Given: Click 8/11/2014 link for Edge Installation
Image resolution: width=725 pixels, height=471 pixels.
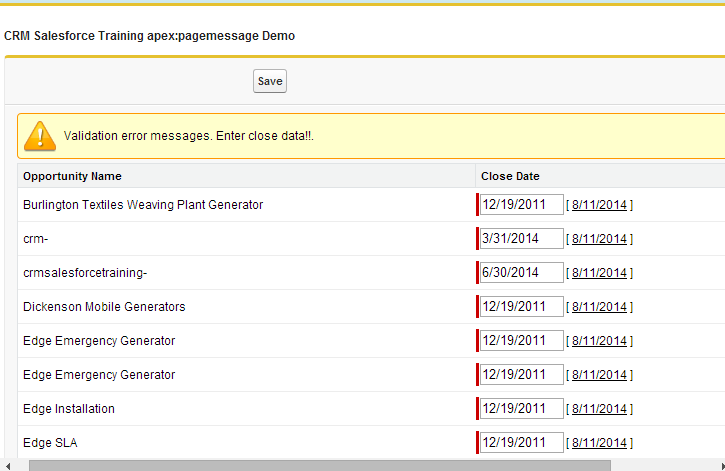Looking at the screenshot, I should point(599,409).
